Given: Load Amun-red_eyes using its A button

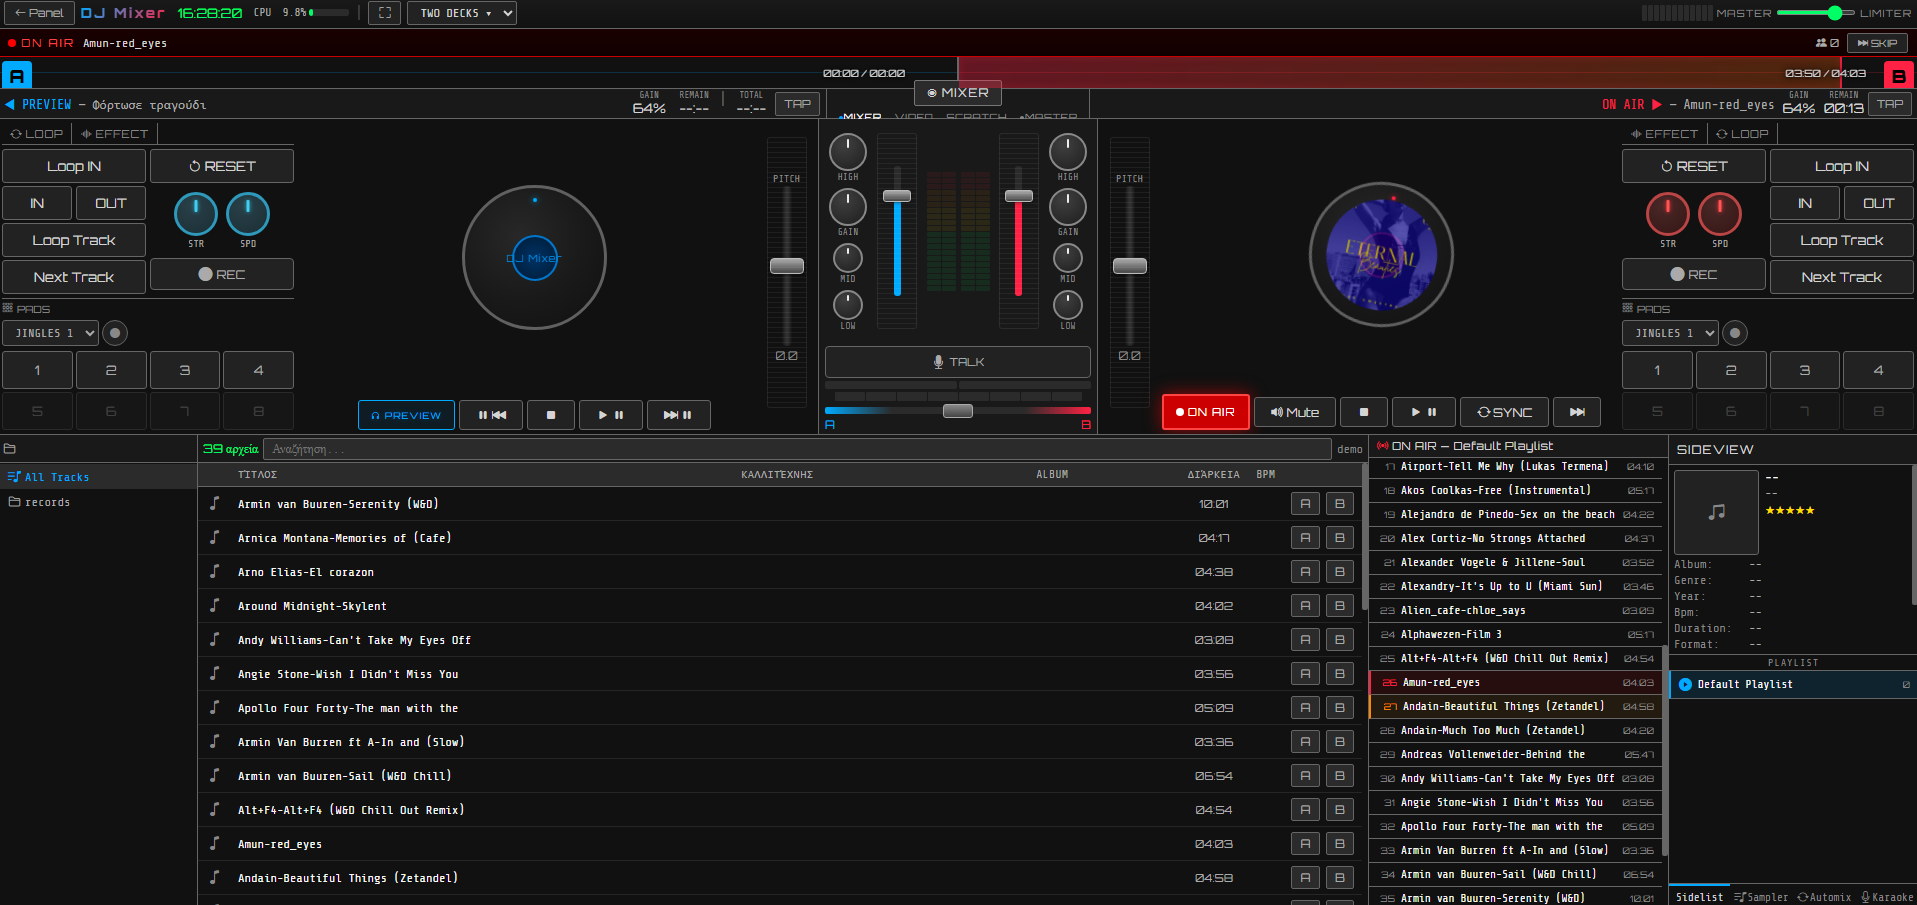Looking at the screenshot, I should [1305, 843].
